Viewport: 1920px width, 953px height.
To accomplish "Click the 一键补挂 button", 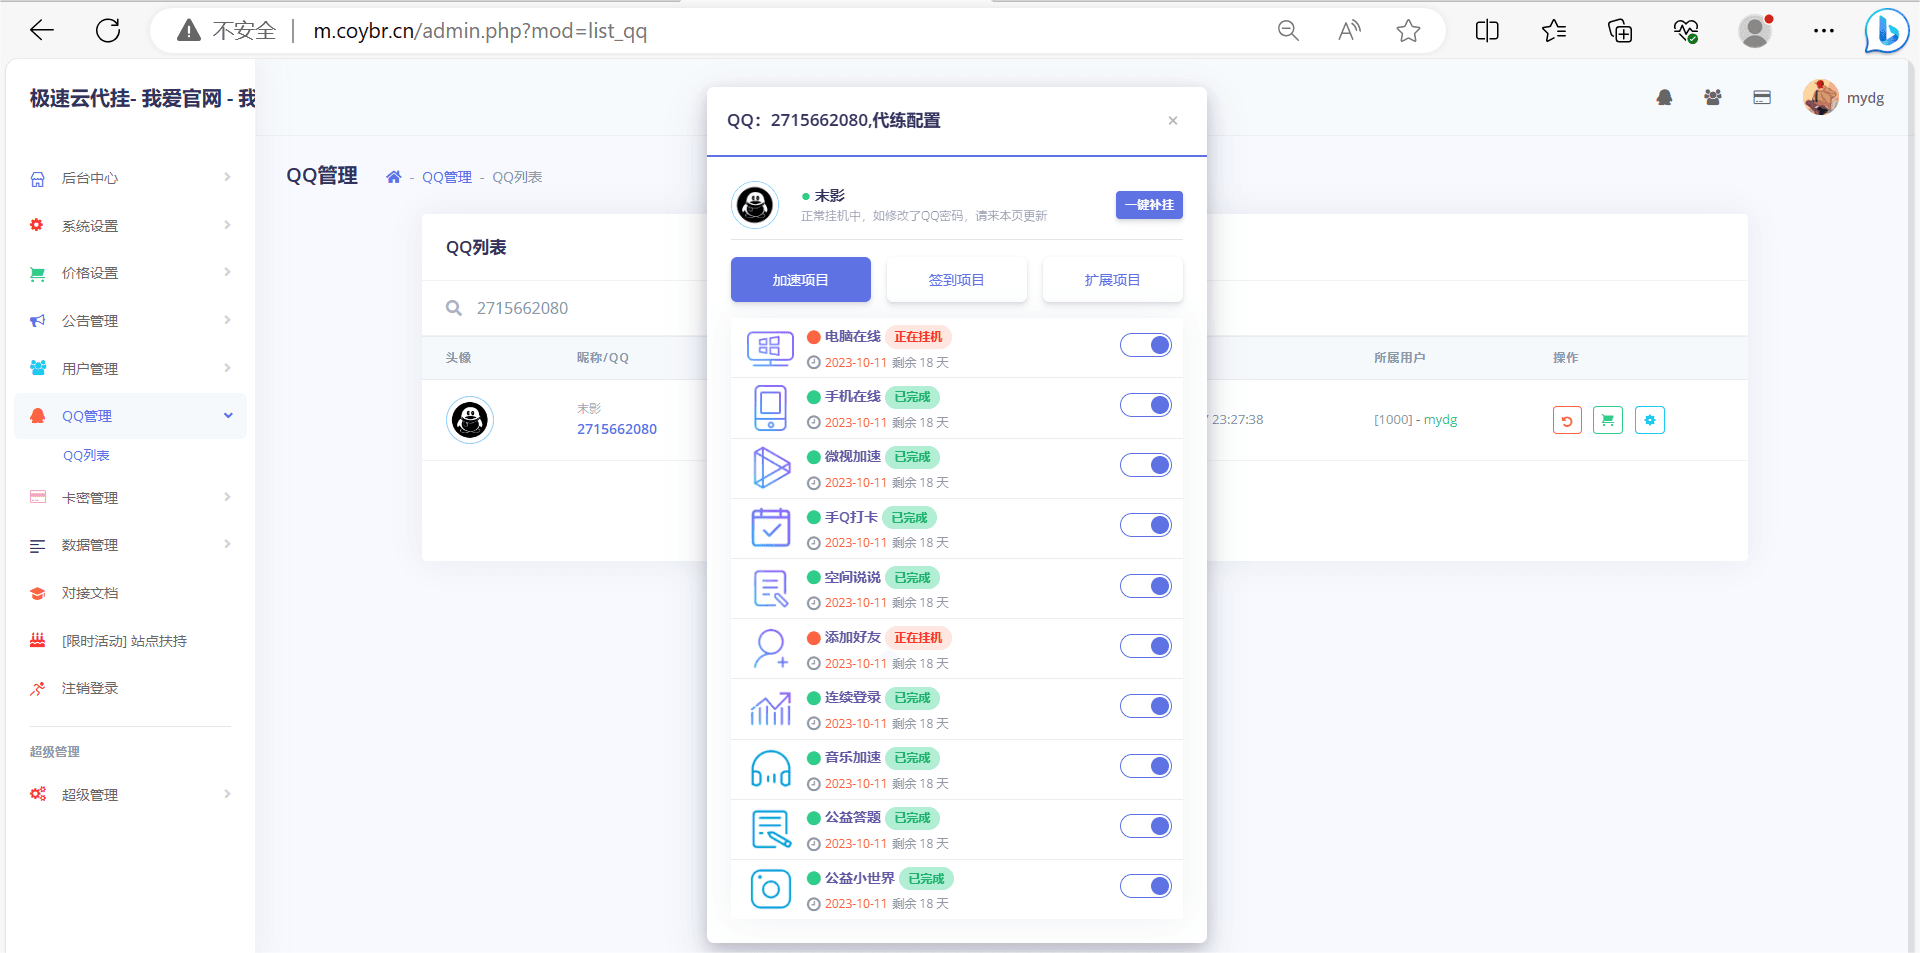I will coord(1149,205).
